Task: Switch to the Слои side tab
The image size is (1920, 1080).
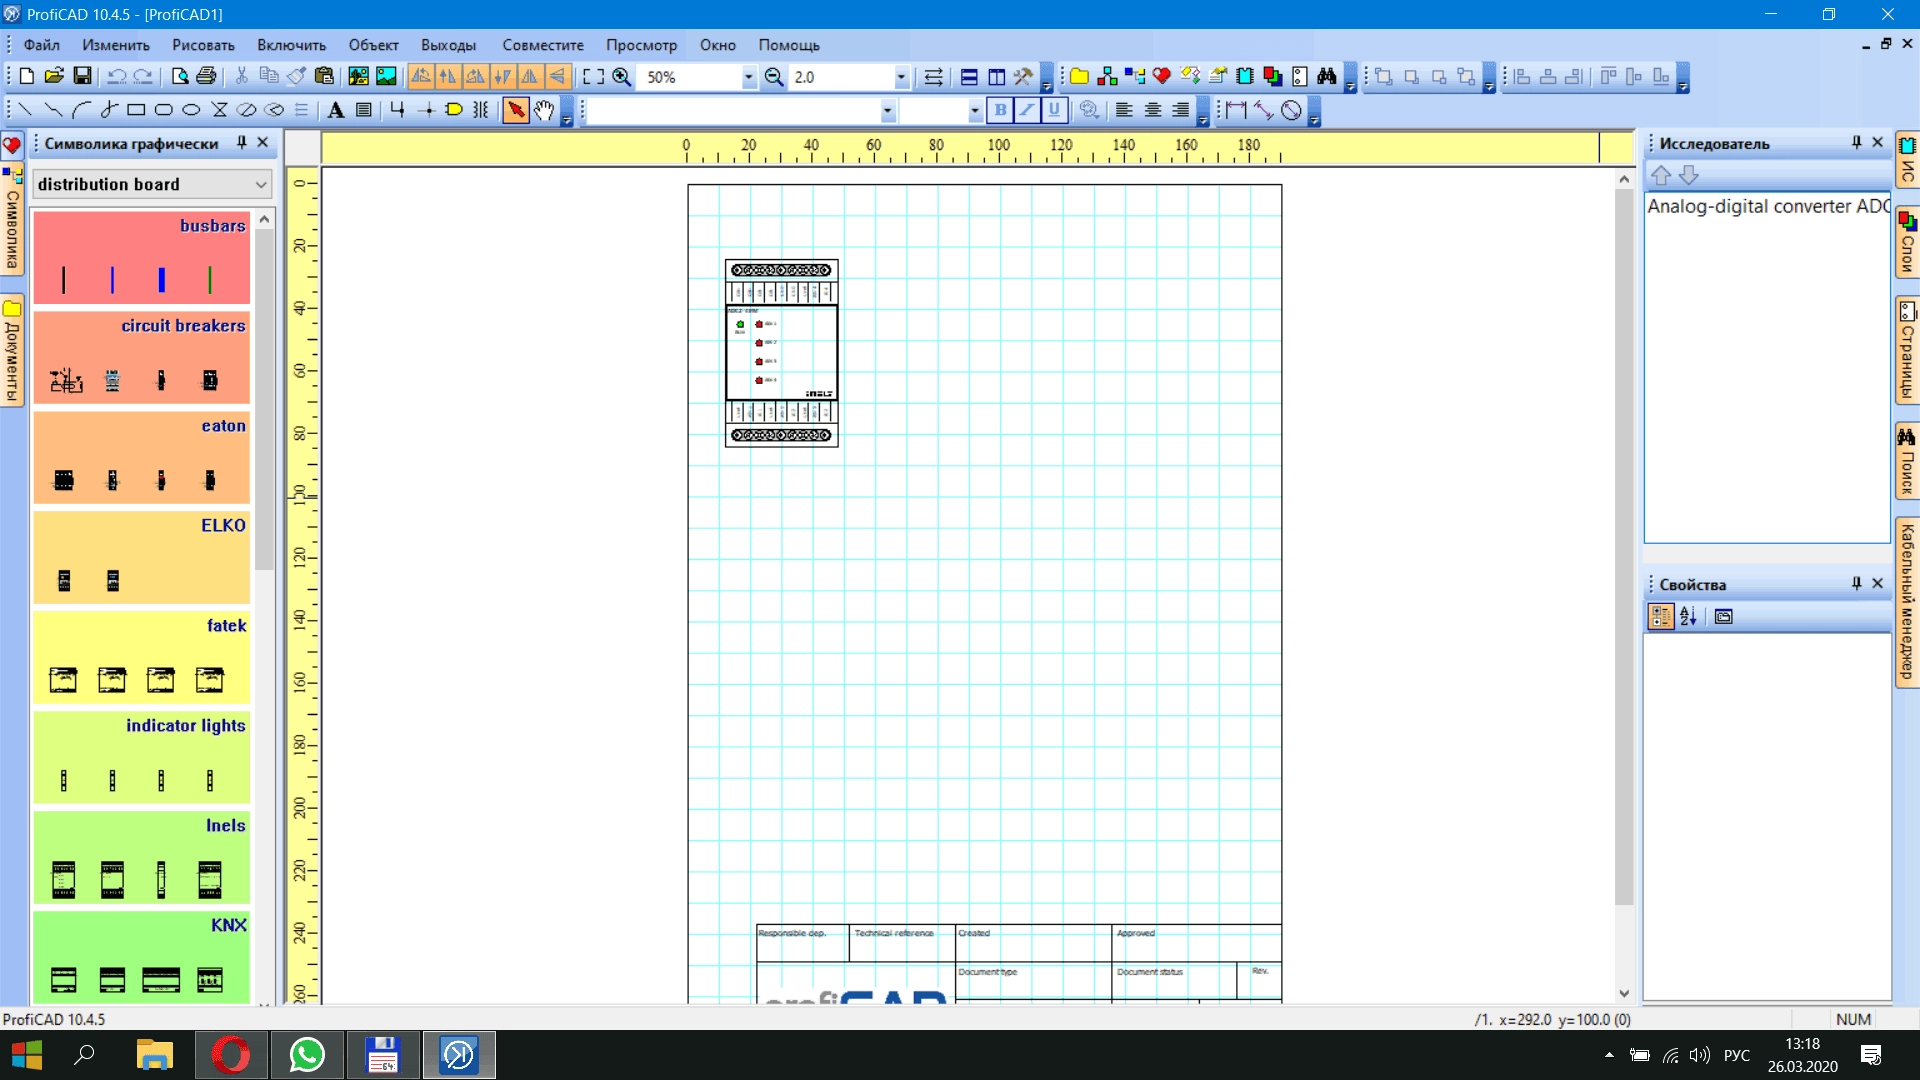Action: [x=1907, y=241]
